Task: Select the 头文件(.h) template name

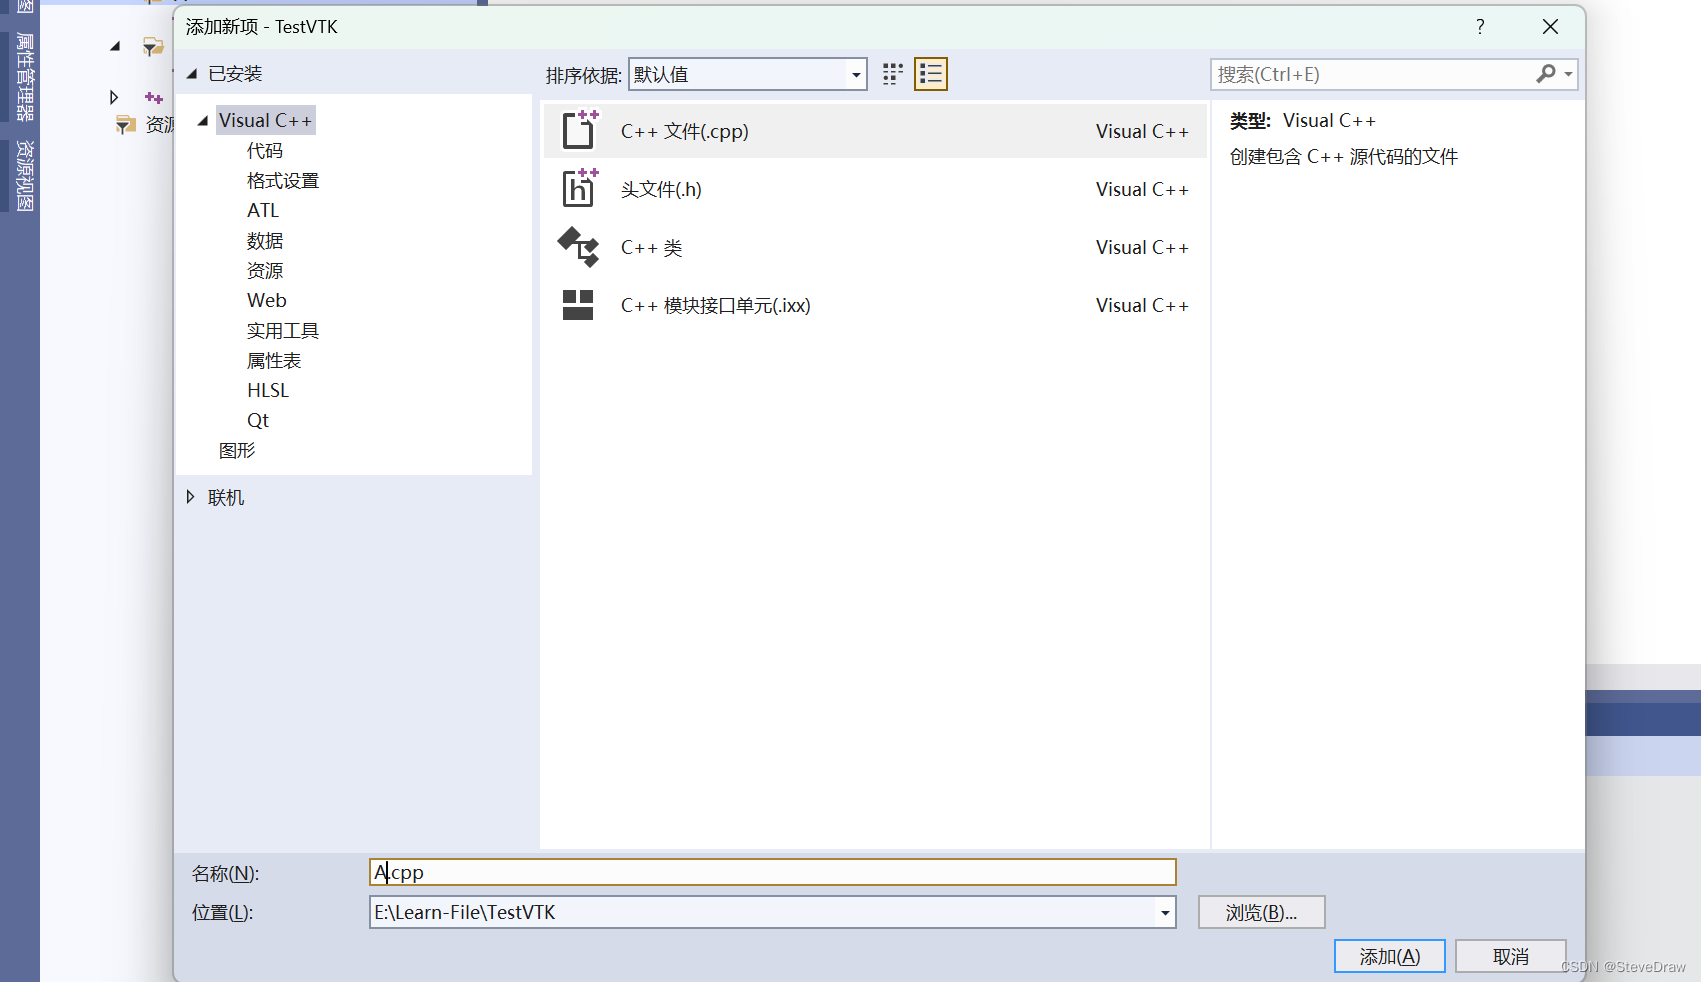Action: (661, 189)
